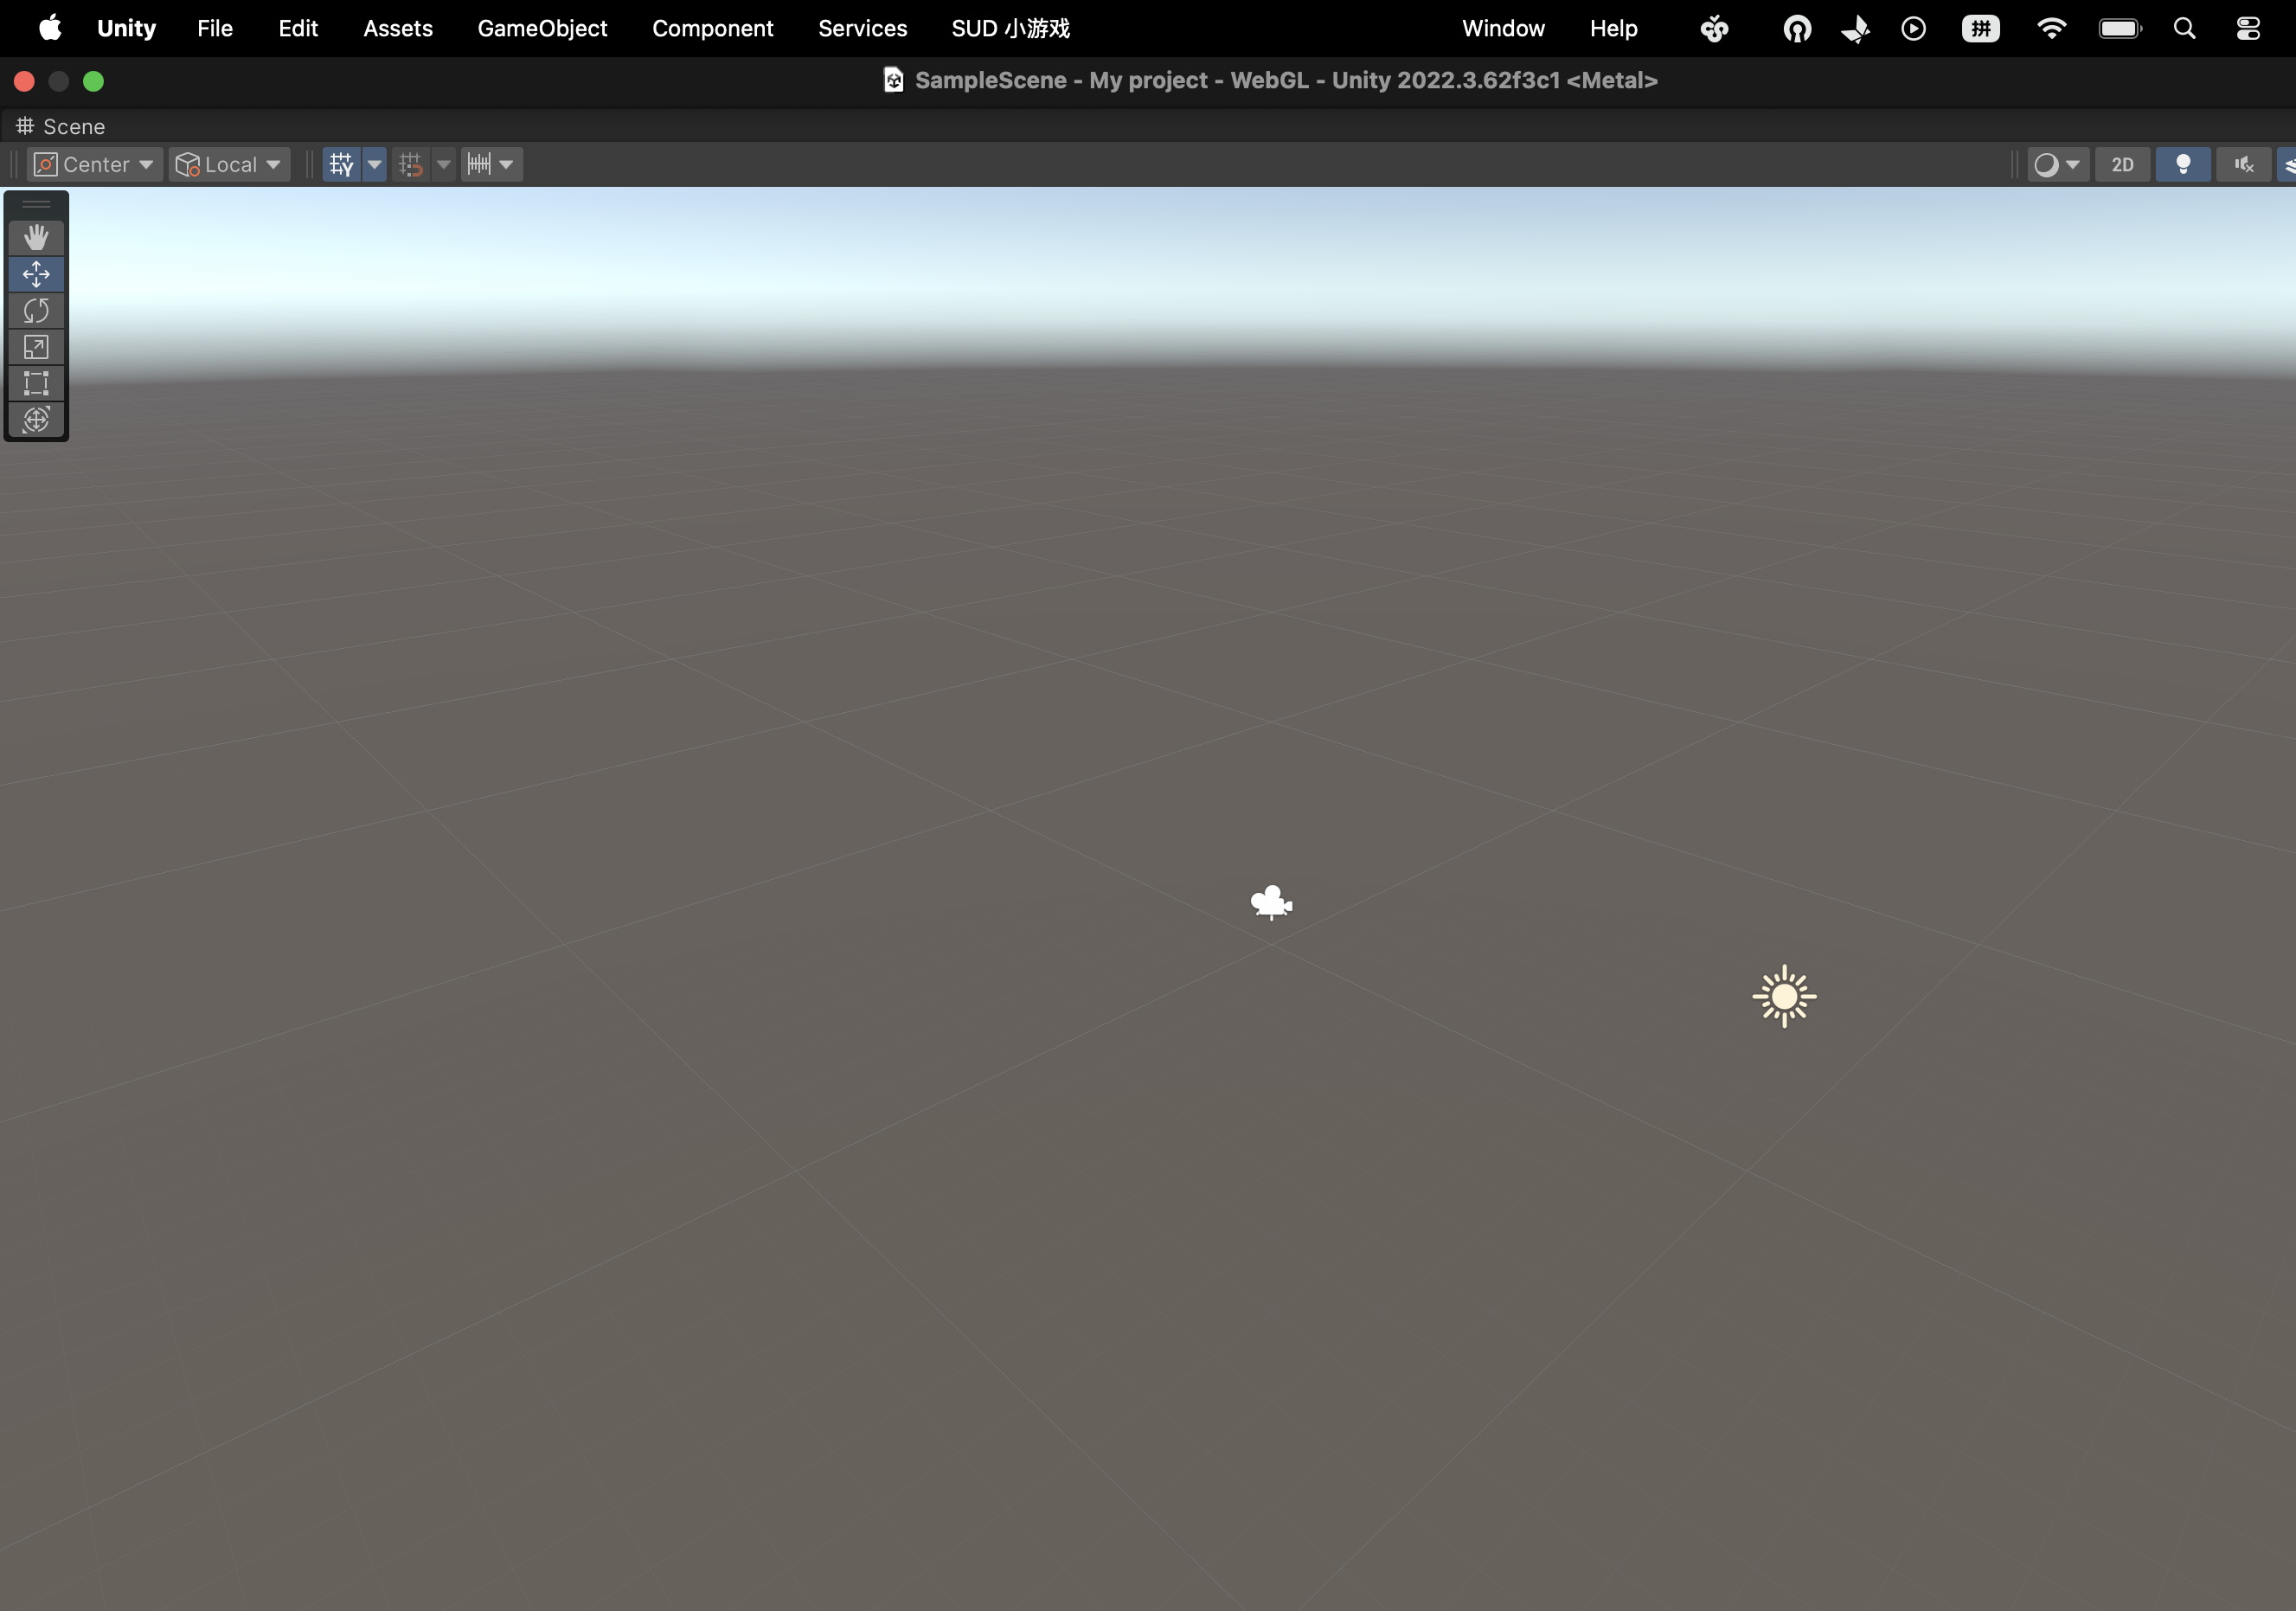Open the draw mode shading dropdown
Viewport: 2296px width, 1611px height.
(2058, 164)
